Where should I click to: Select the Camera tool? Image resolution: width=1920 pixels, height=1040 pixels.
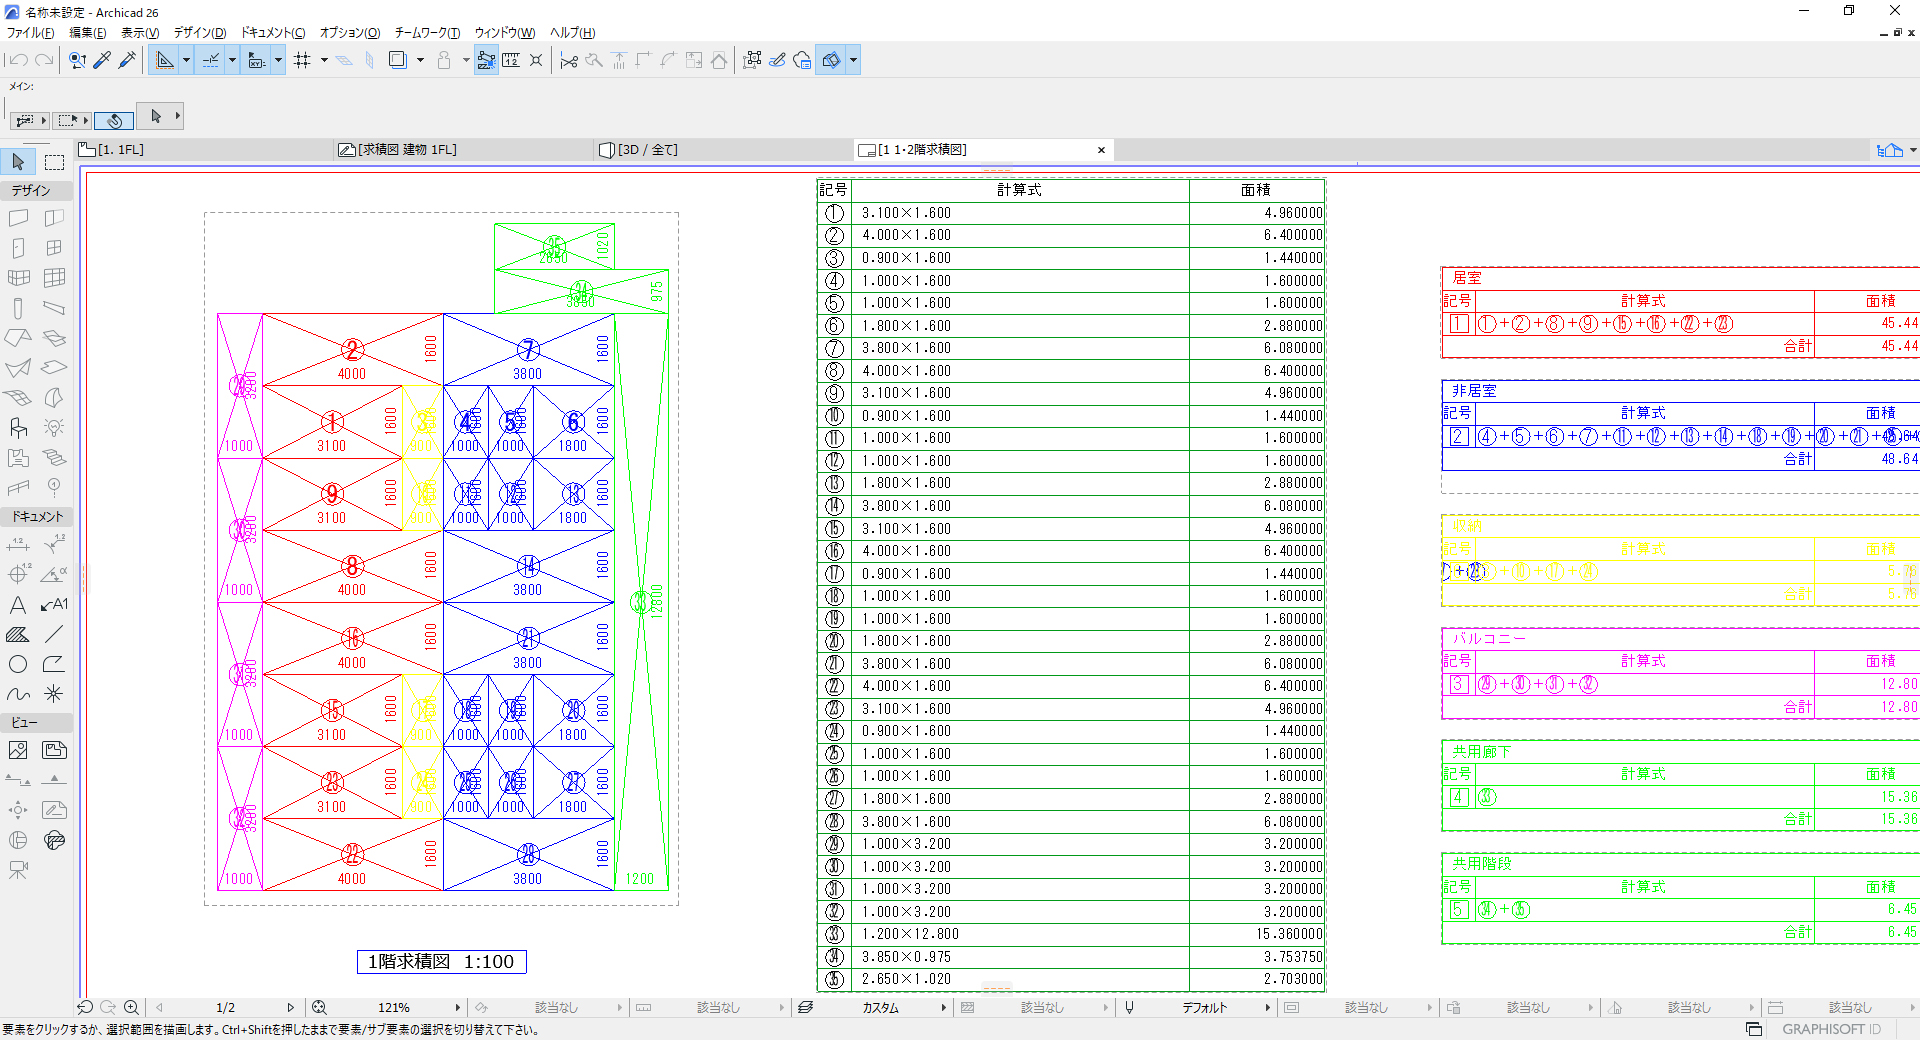[18, 870]
